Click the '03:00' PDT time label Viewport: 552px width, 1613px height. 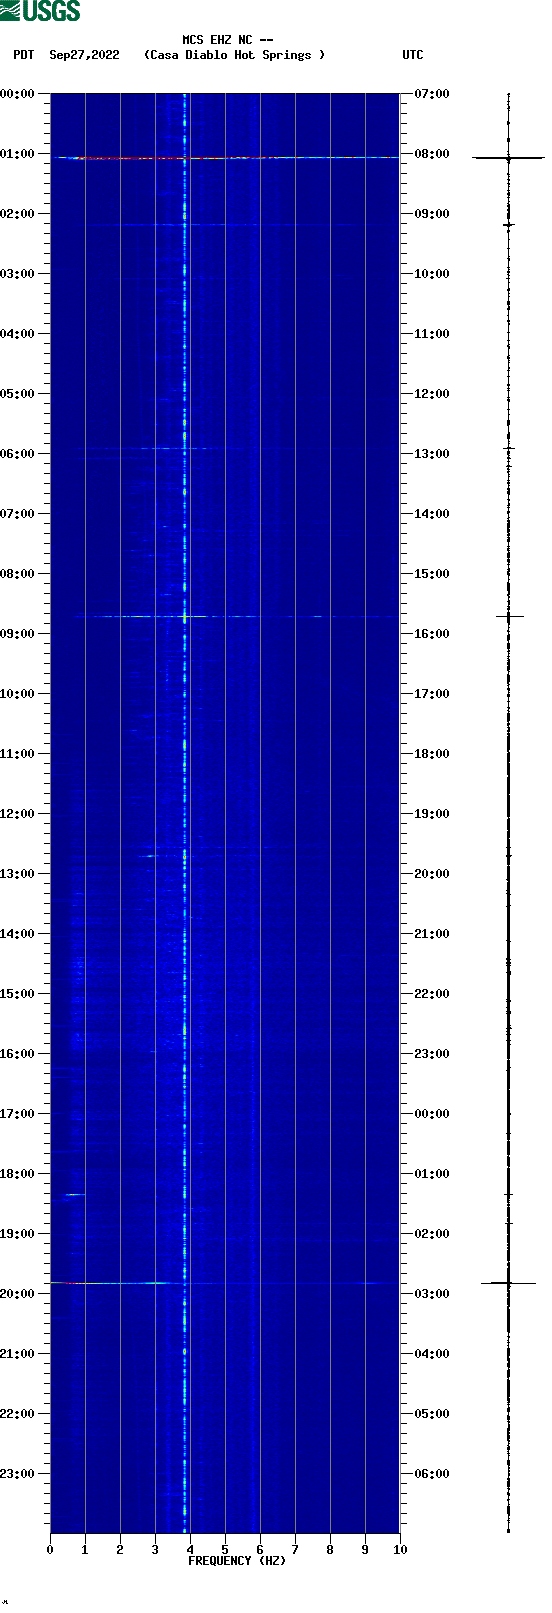(17, 274)
